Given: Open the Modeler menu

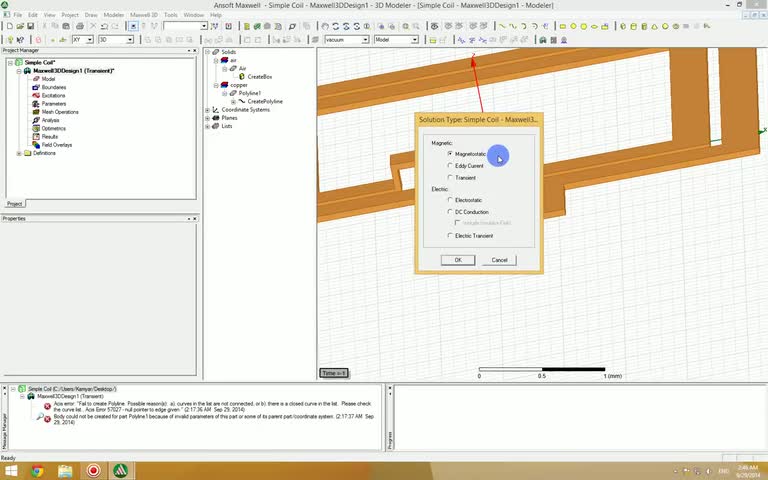Looking at the screenshot, I should coord(114,15).
